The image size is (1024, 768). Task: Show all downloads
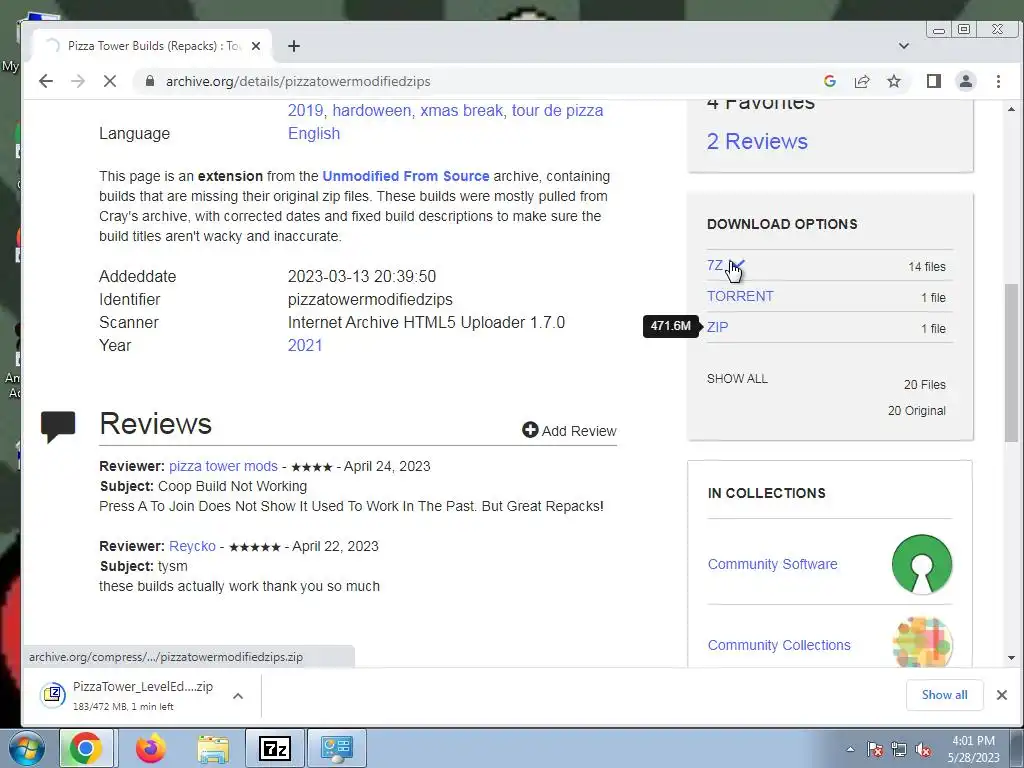pyautogui.click(x=944, y=695)
